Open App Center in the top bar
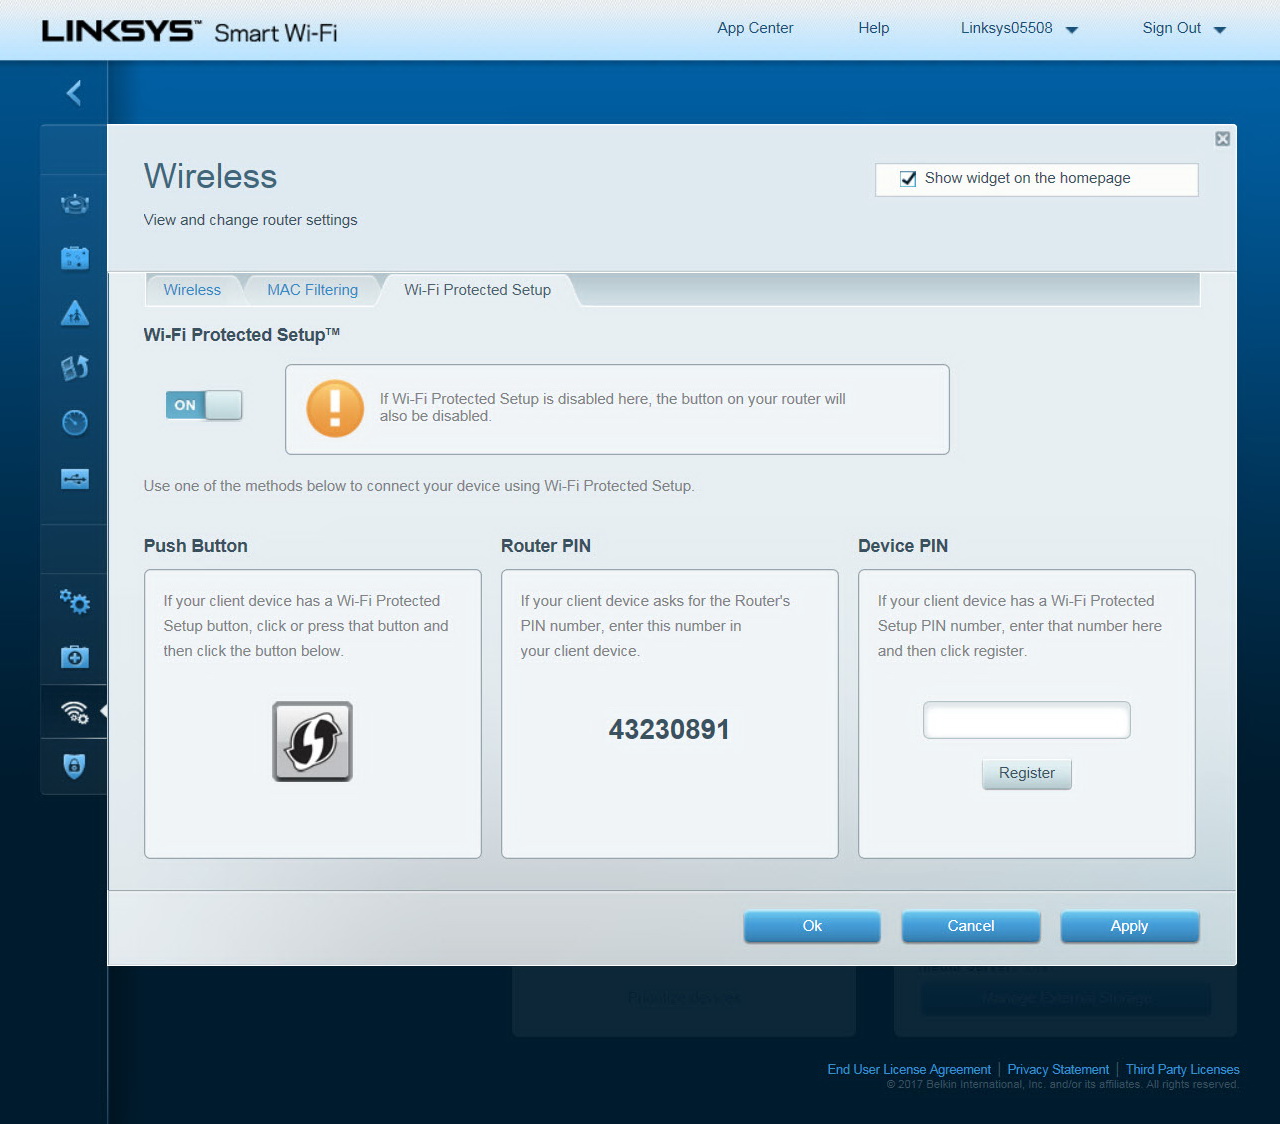Screen dimensions: 1280x1124 click(x=755, y=28)
